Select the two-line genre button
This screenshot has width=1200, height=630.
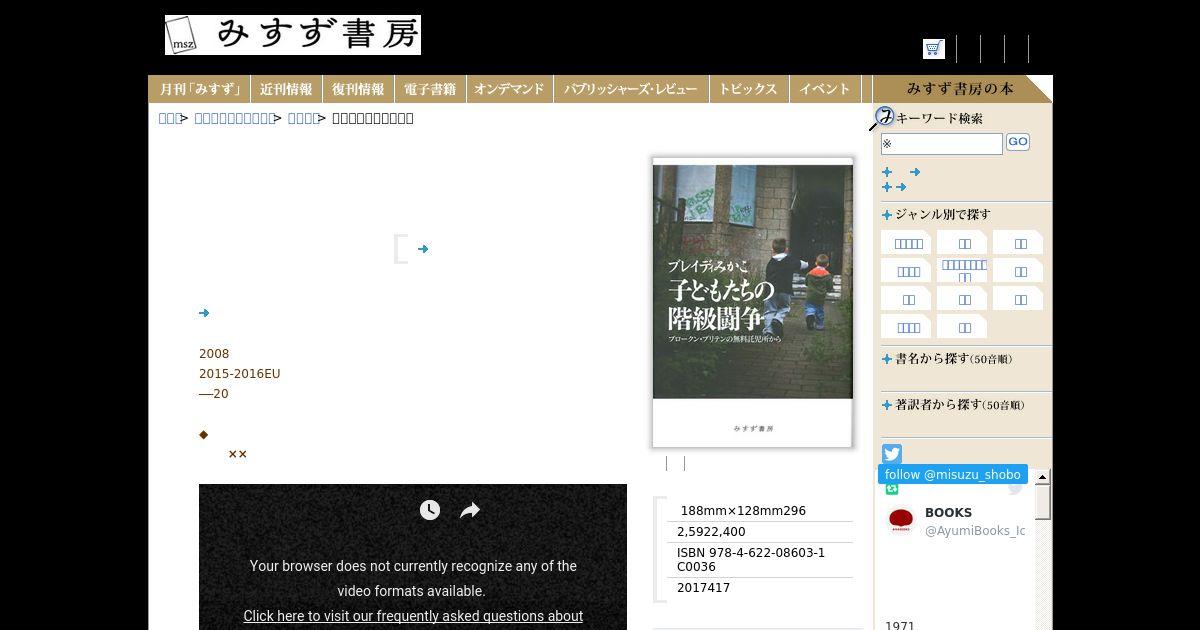pos(964,270)
